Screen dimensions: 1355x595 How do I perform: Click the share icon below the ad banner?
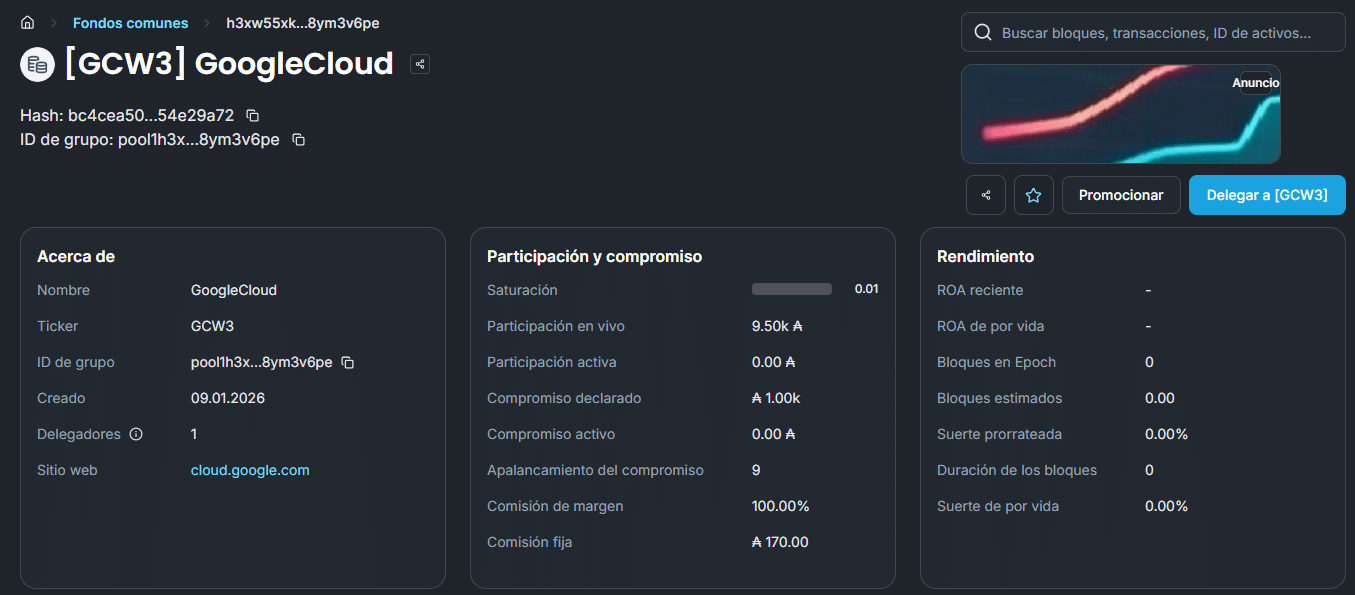985,195
